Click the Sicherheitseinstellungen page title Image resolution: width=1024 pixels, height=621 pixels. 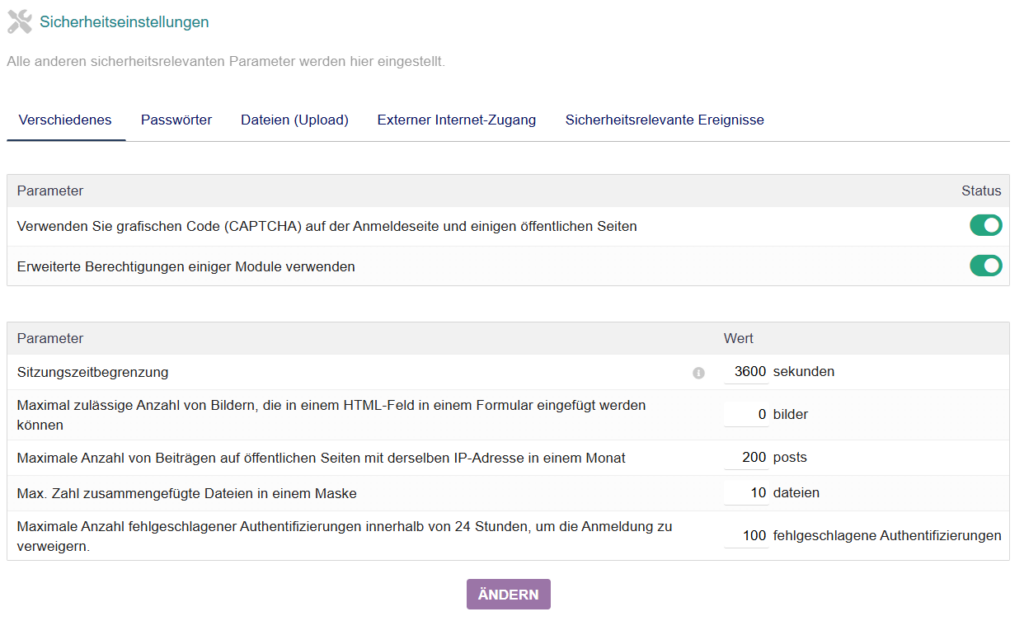[124, 21]
